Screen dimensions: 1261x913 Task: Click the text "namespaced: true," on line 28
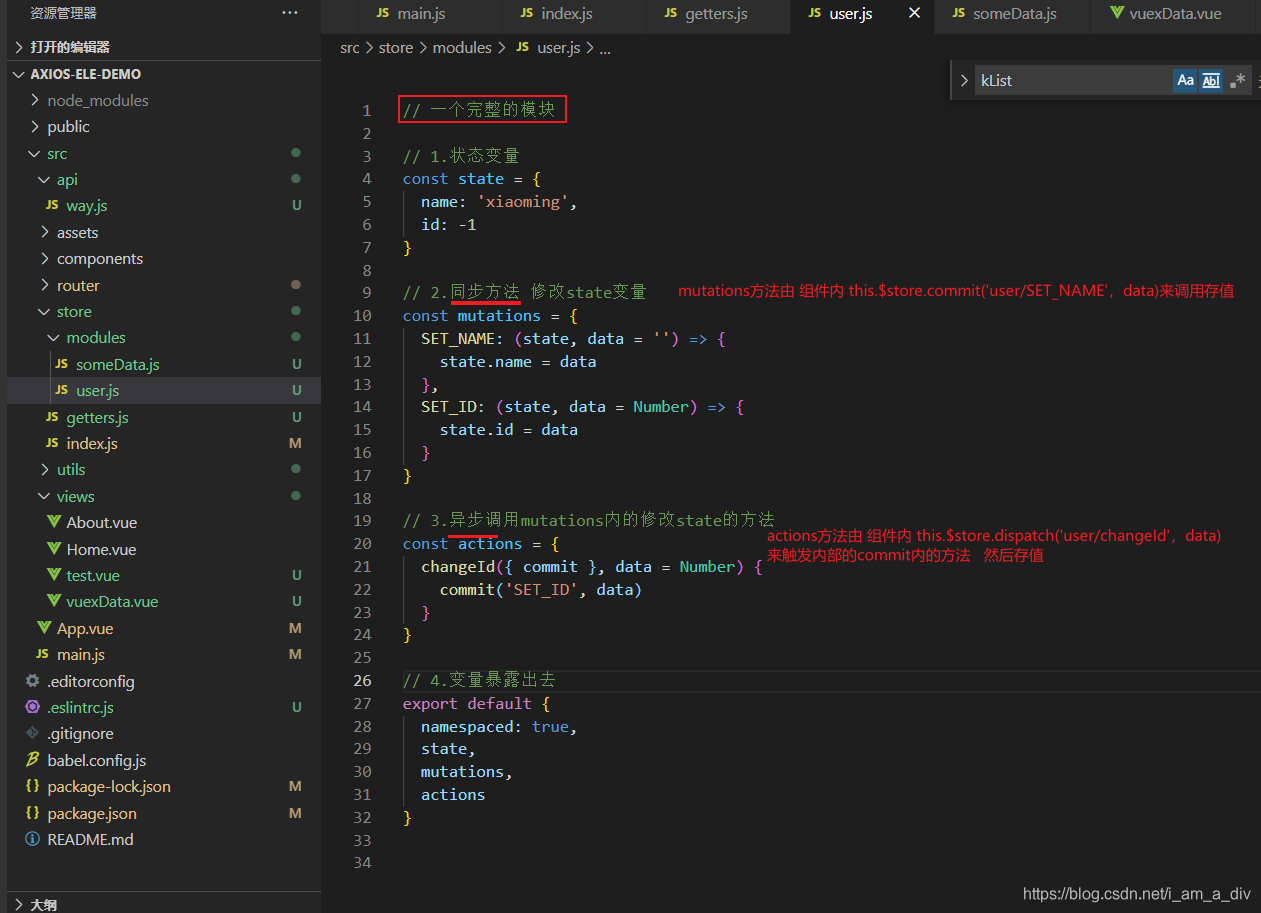click(499, 726)
